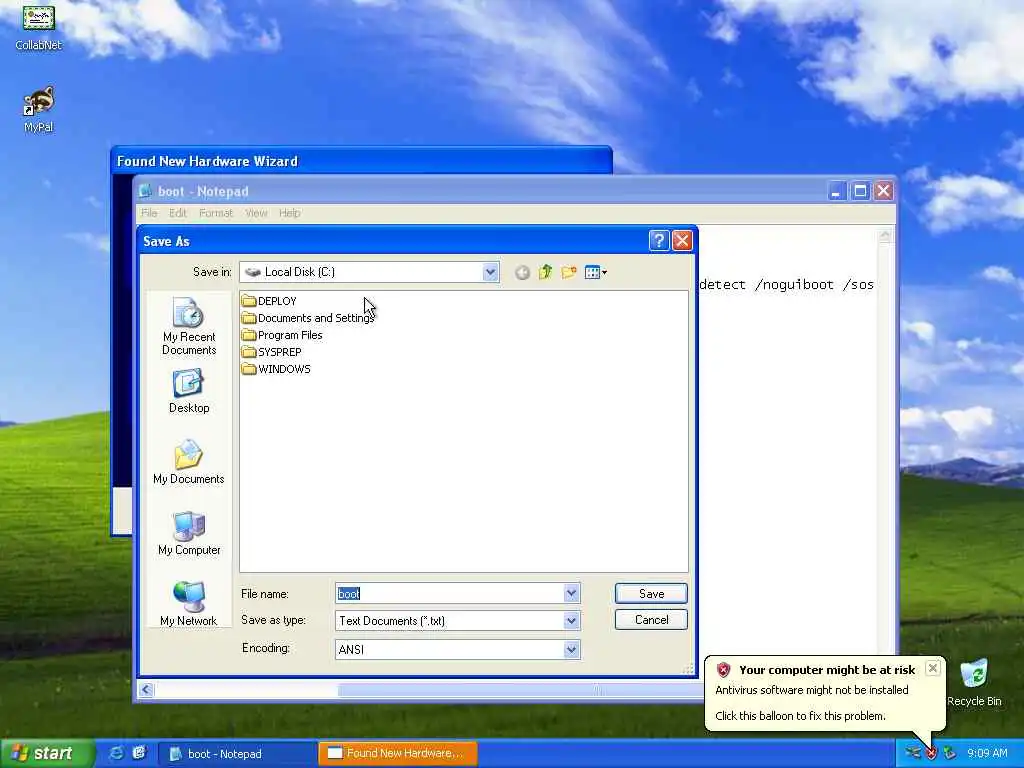Click the Save button
Screen dimensions: 1024x768
click(651, 594)
